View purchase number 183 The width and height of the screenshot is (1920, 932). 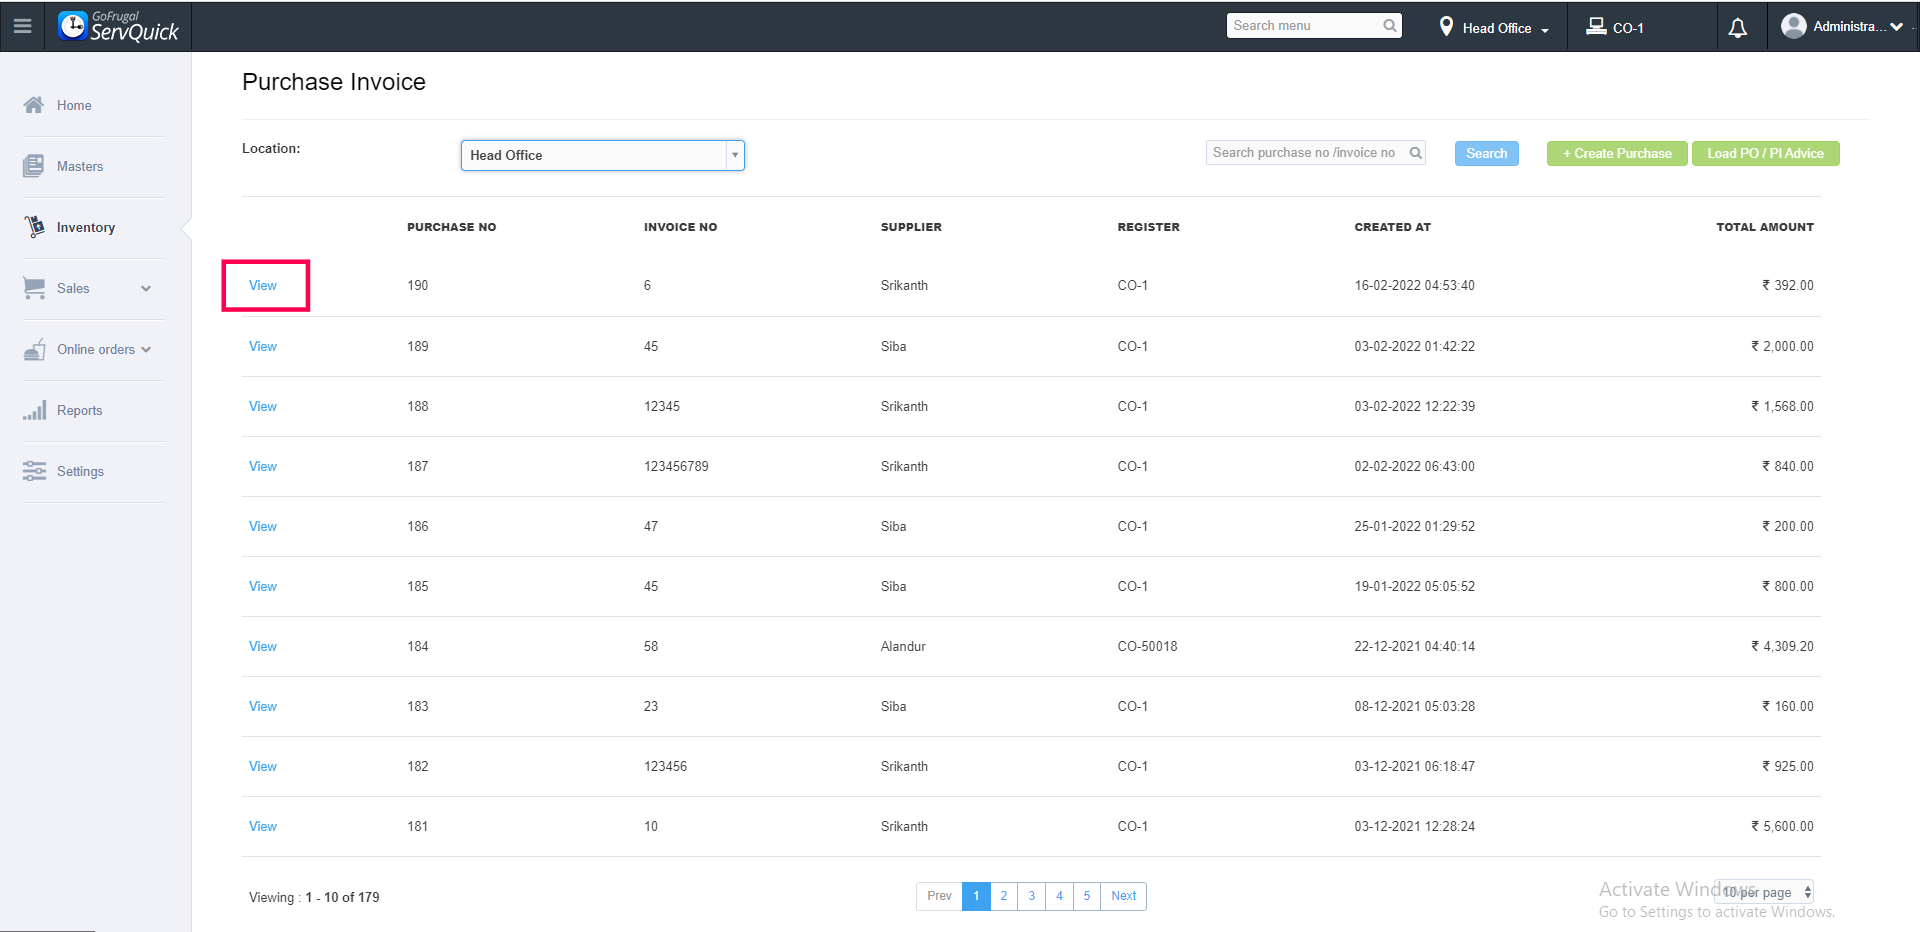263,706
